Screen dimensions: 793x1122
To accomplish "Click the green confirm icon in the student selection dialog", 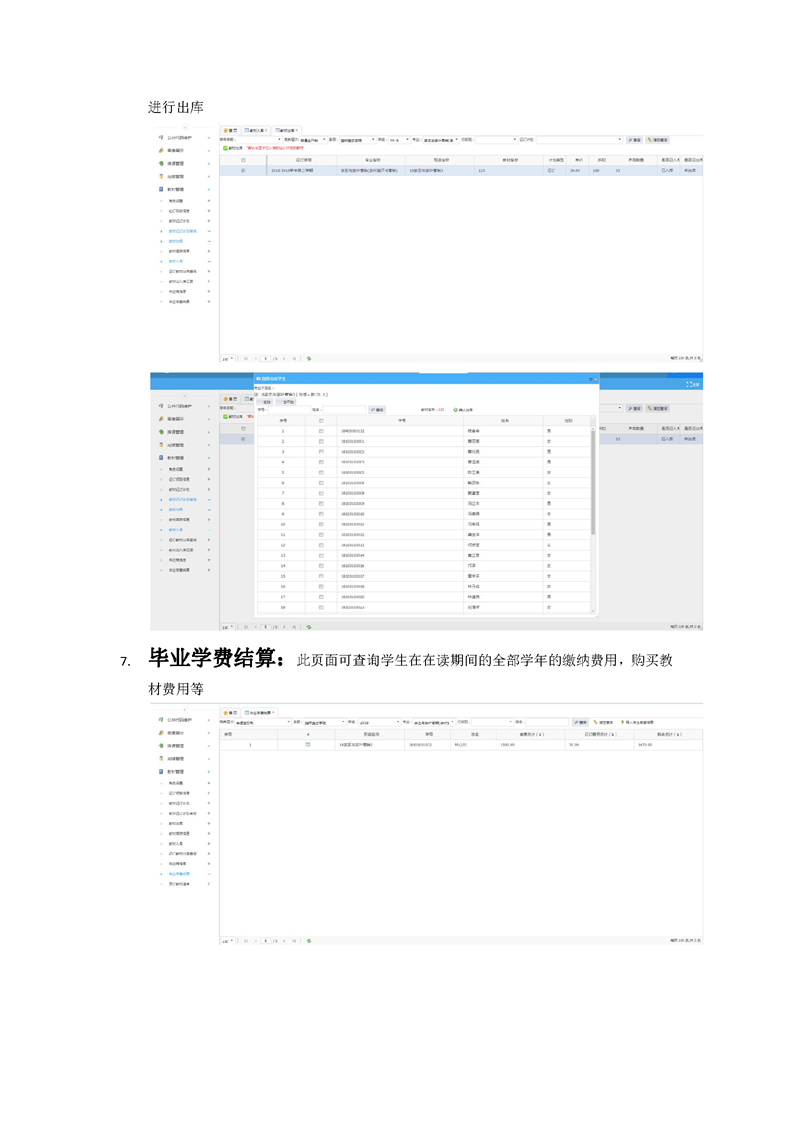I will [x=455, y=409].
